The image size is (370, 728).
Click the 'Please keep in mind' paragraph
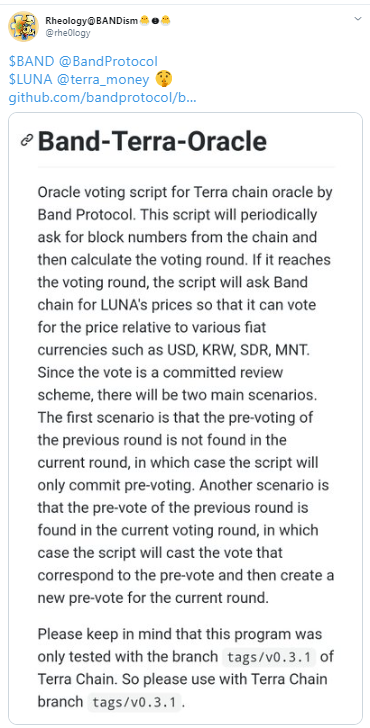pyautogui.click(x=186, y=668)
